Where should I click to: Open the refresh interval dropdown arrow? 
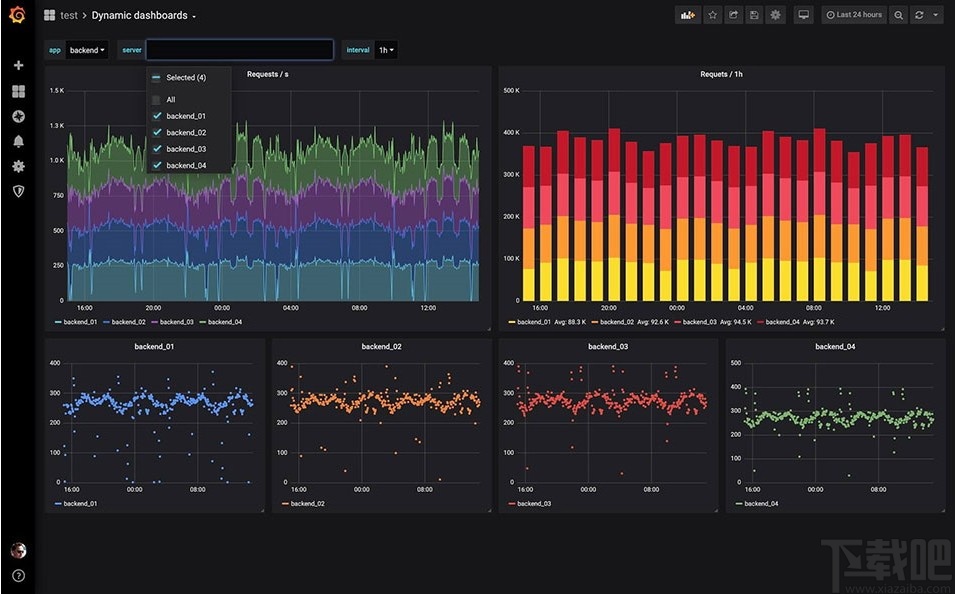pos(934,15)
